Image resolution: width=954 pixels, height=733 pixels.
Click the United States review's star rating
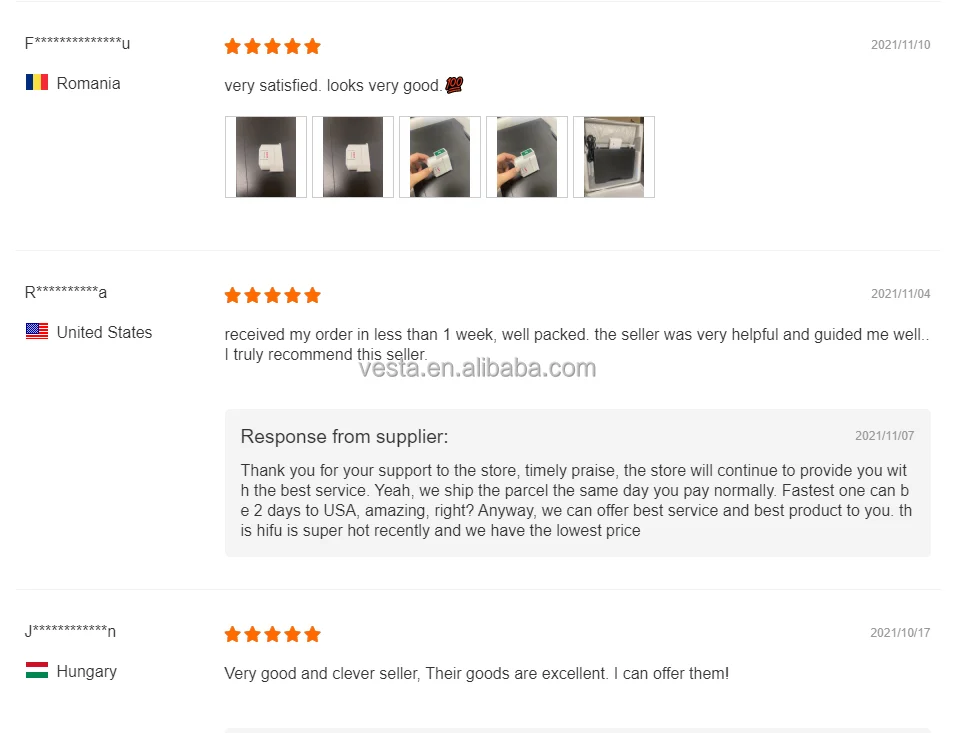tap(272, 295)
